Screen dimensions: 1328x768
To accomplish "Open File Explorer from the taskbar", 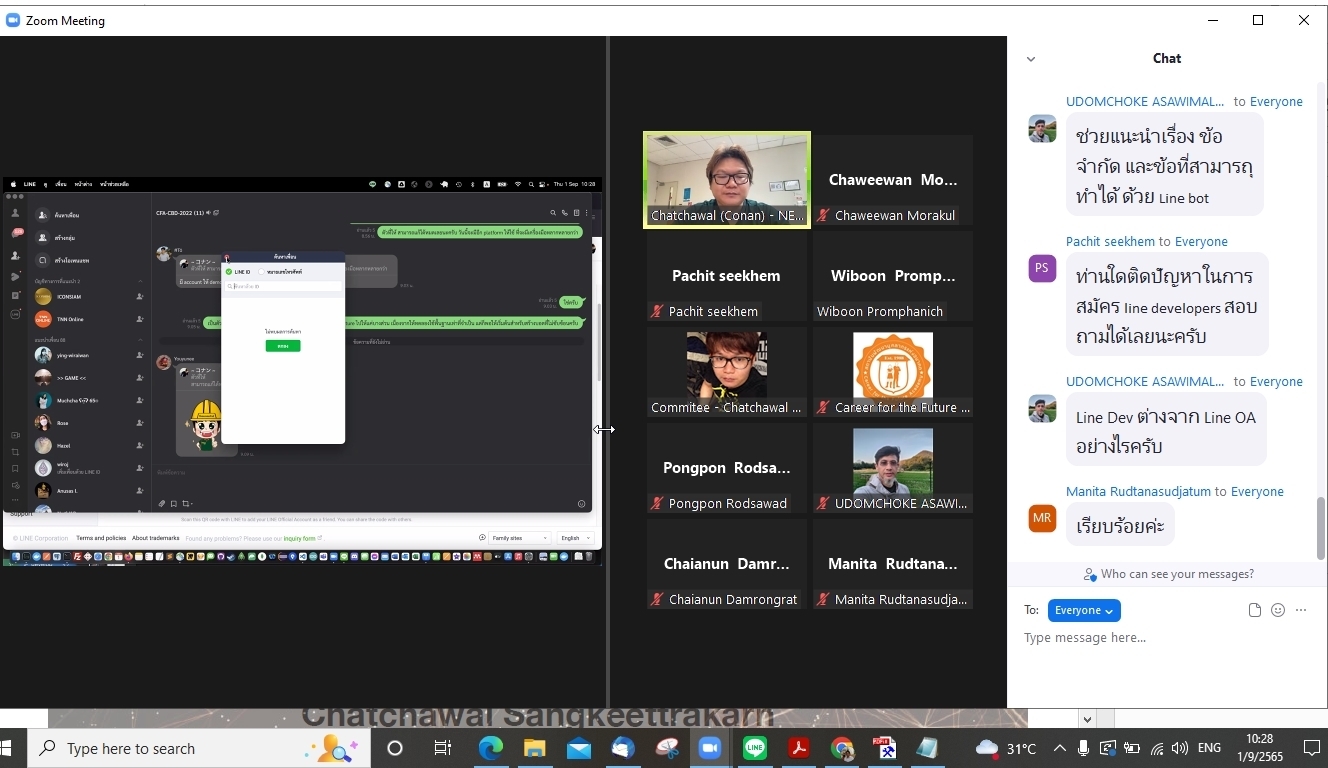I will tap(535, 748).
